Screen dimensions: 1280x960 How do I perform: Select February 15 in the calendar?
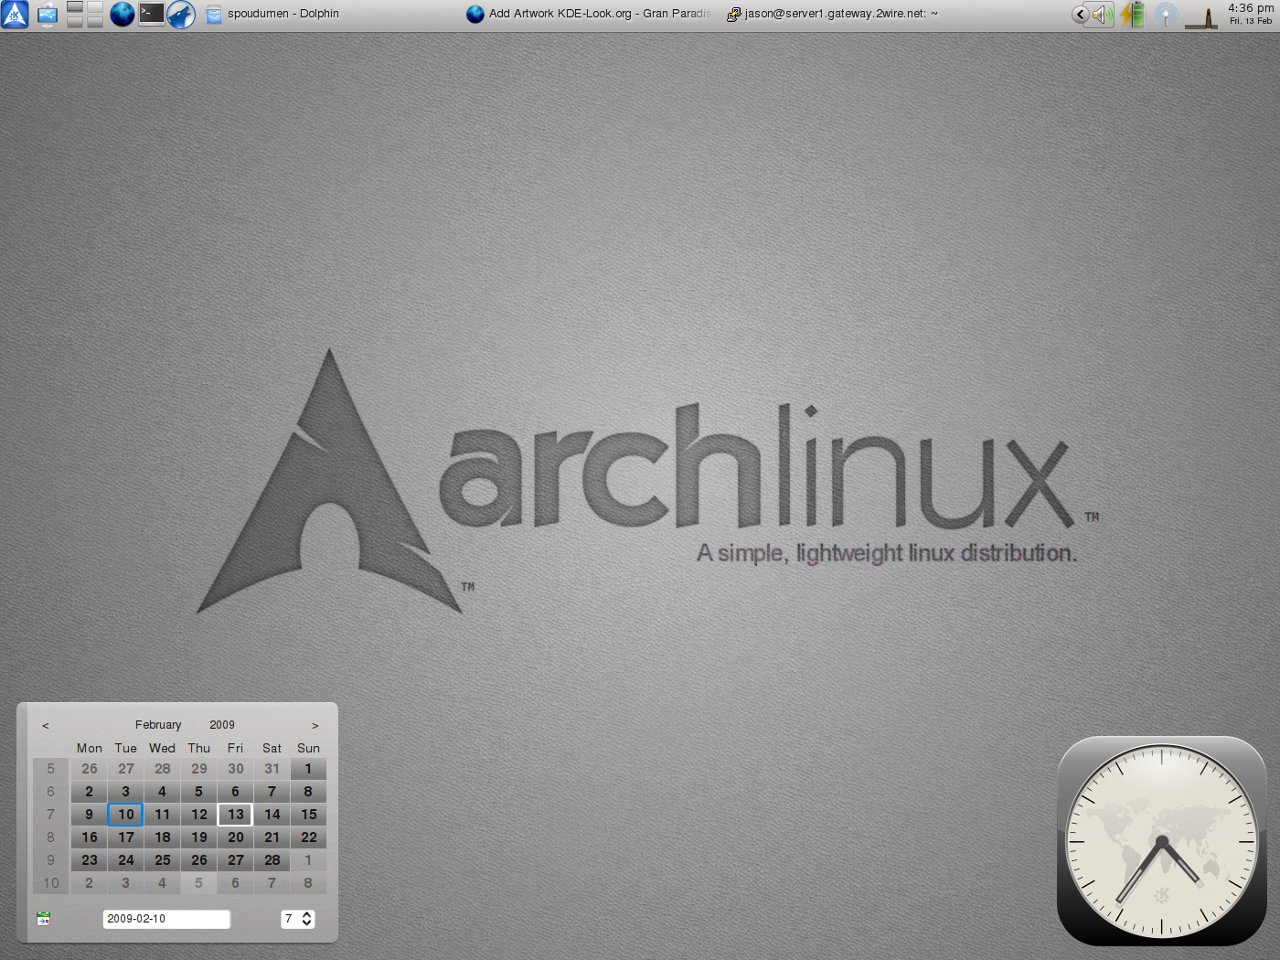[x=309, y=814]
